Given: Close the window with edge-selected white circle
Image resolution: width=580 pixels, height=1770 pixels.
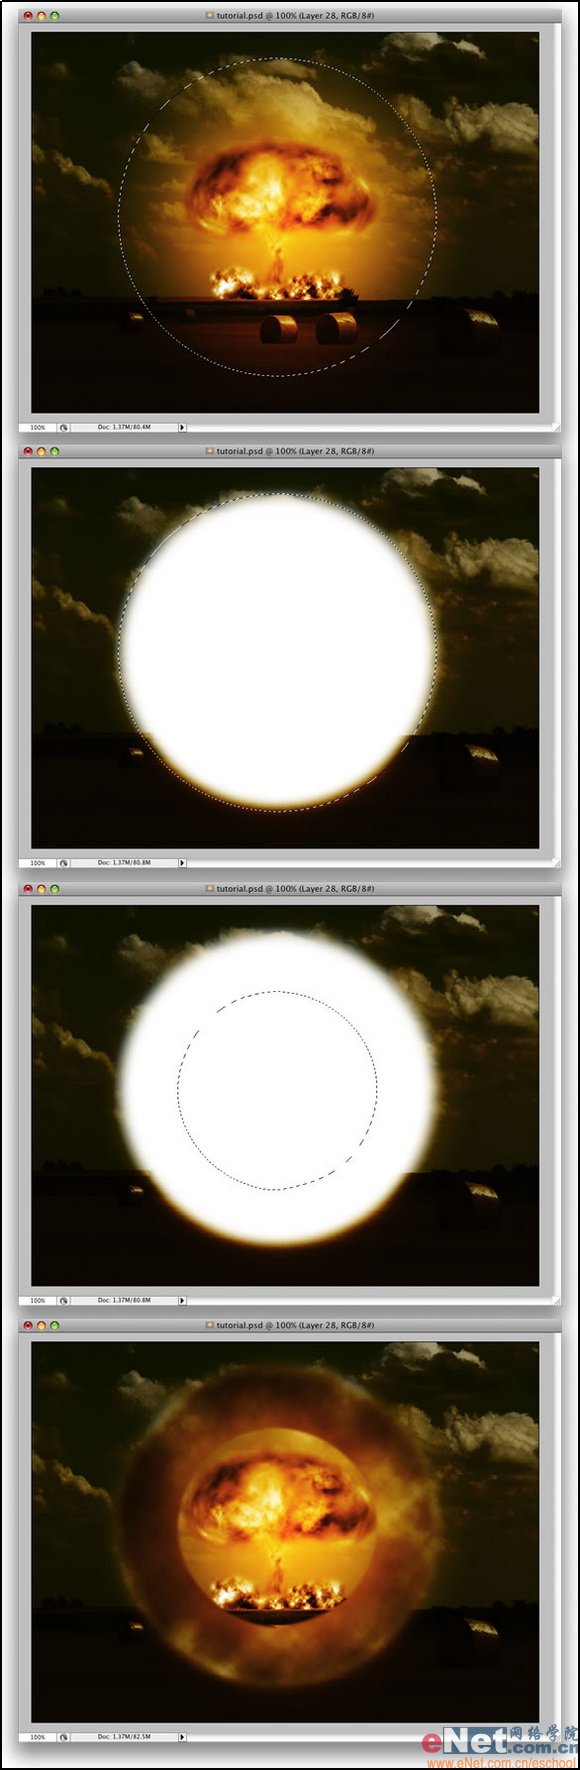Looking at the screenshot, I should [28, 451].
